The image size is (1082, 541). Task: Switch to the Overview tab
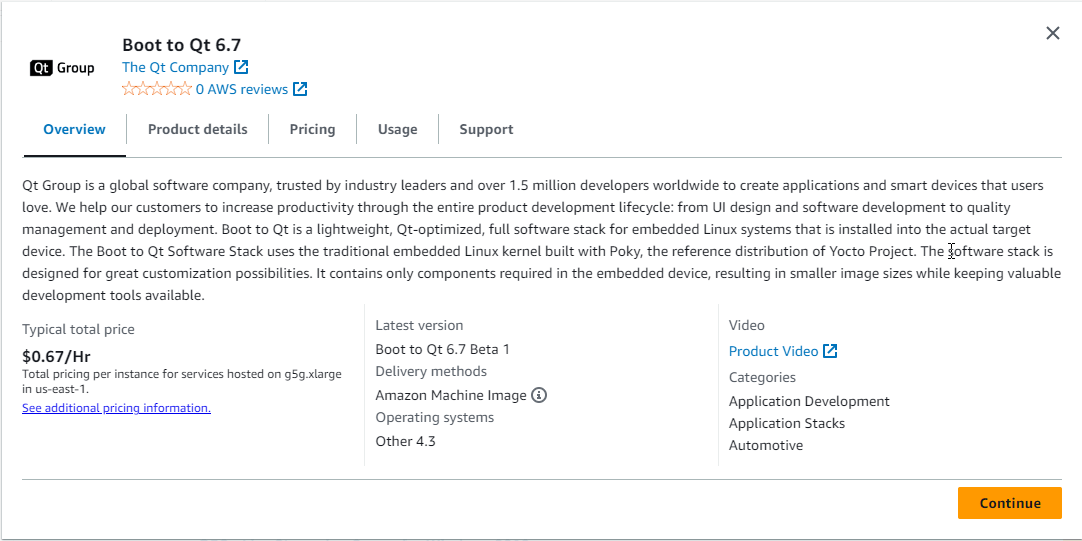(x=74, y=129)
